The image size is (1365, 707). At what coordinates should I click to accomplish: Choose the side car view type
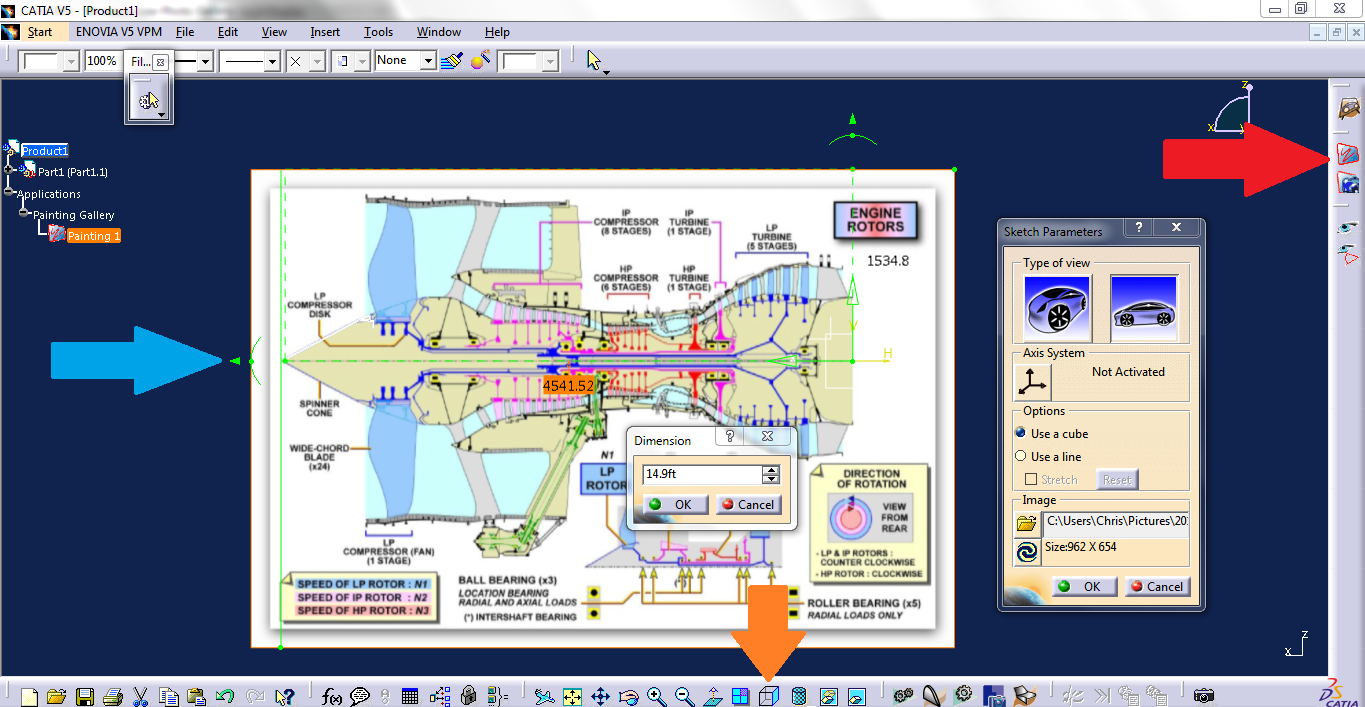1144,308
